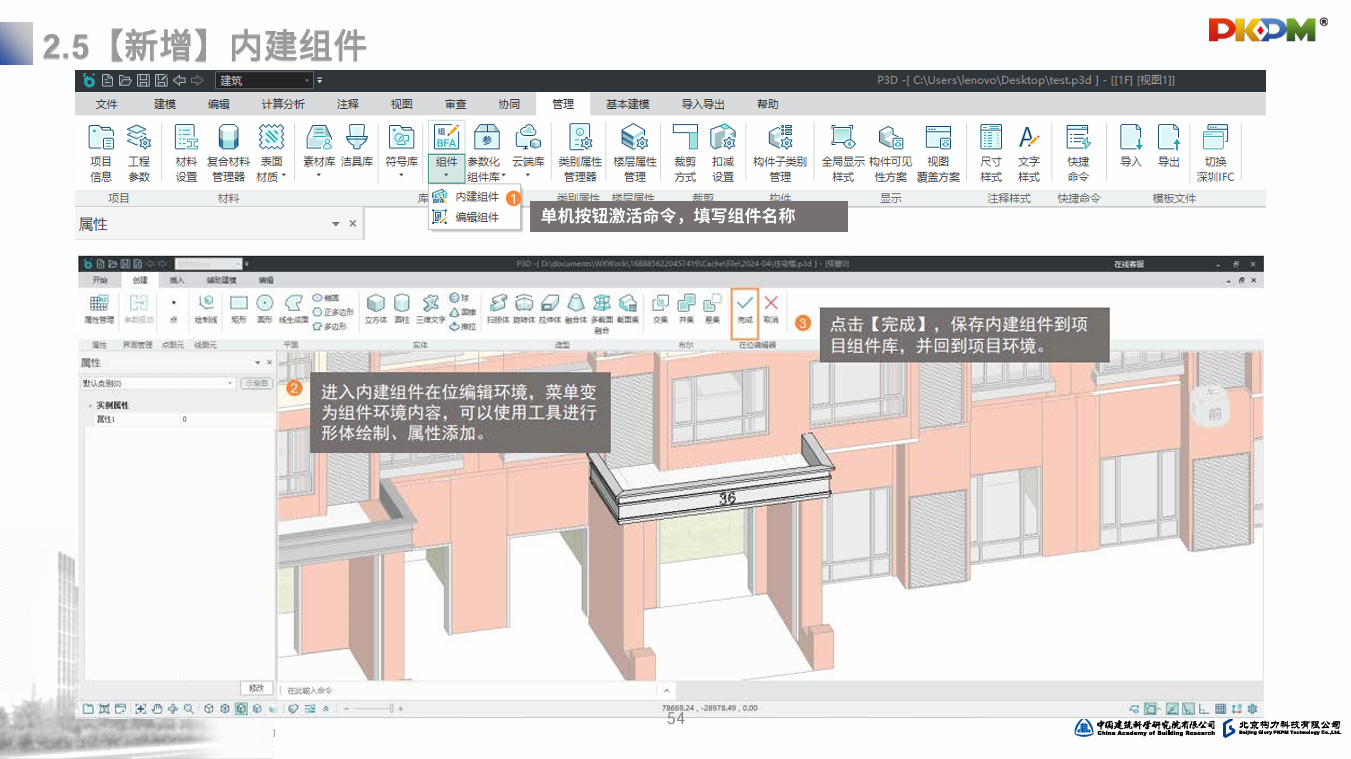
Task: Switch to the 计算分析 tab
Action: 283,104
